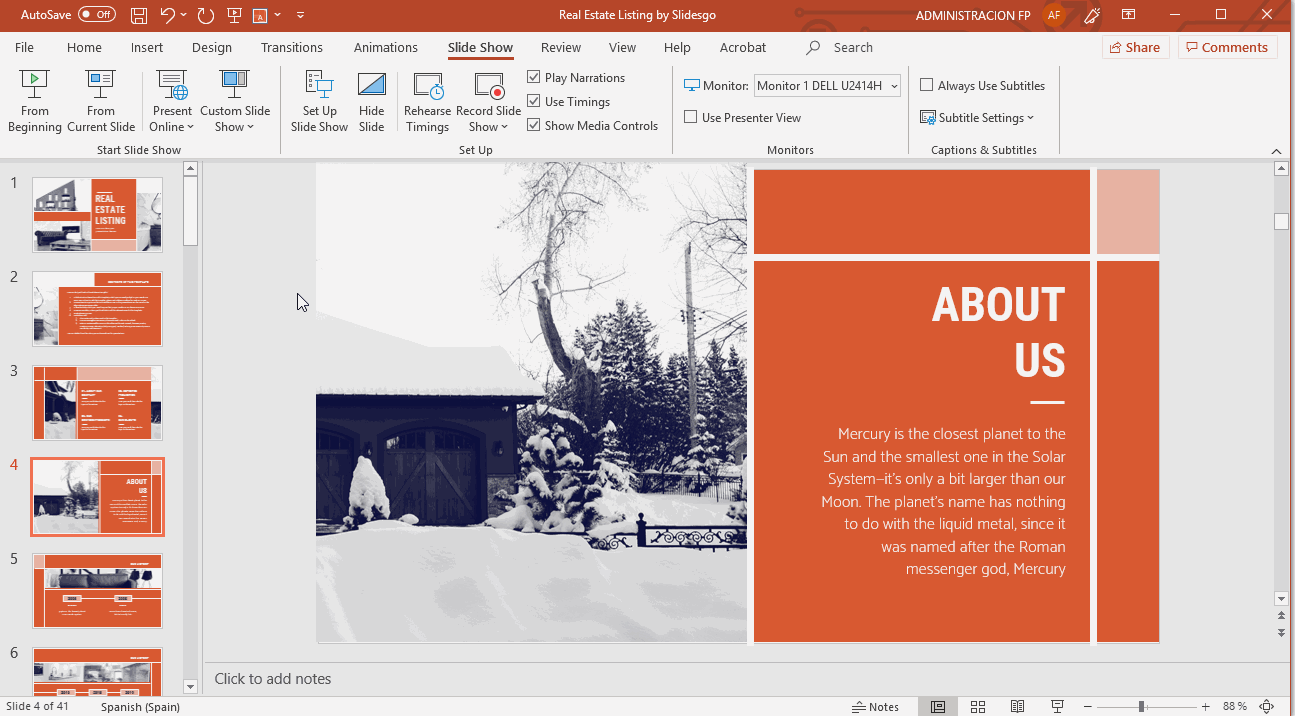
Task: Click the Save icon in title bar
Action: coord(139,15)
